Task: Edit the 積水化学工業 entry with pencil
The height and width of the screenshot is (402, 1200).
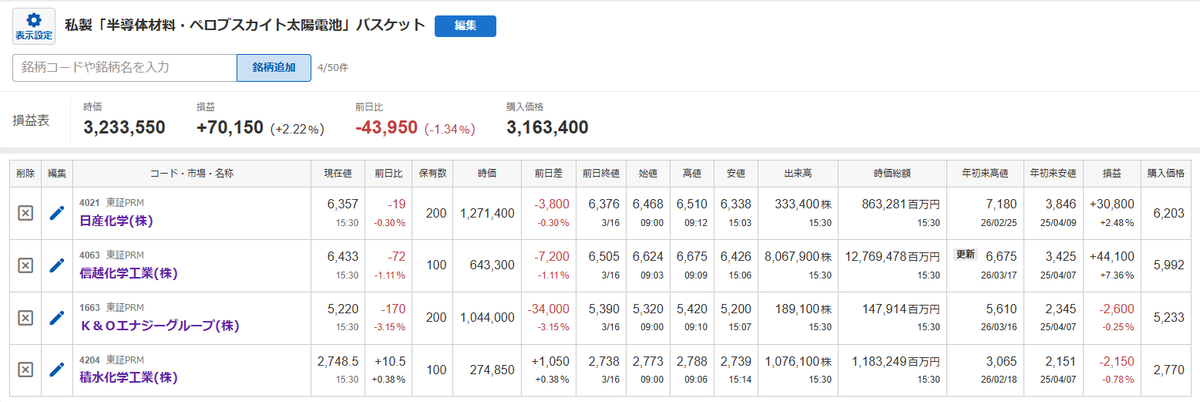Action: pos(57,369)
